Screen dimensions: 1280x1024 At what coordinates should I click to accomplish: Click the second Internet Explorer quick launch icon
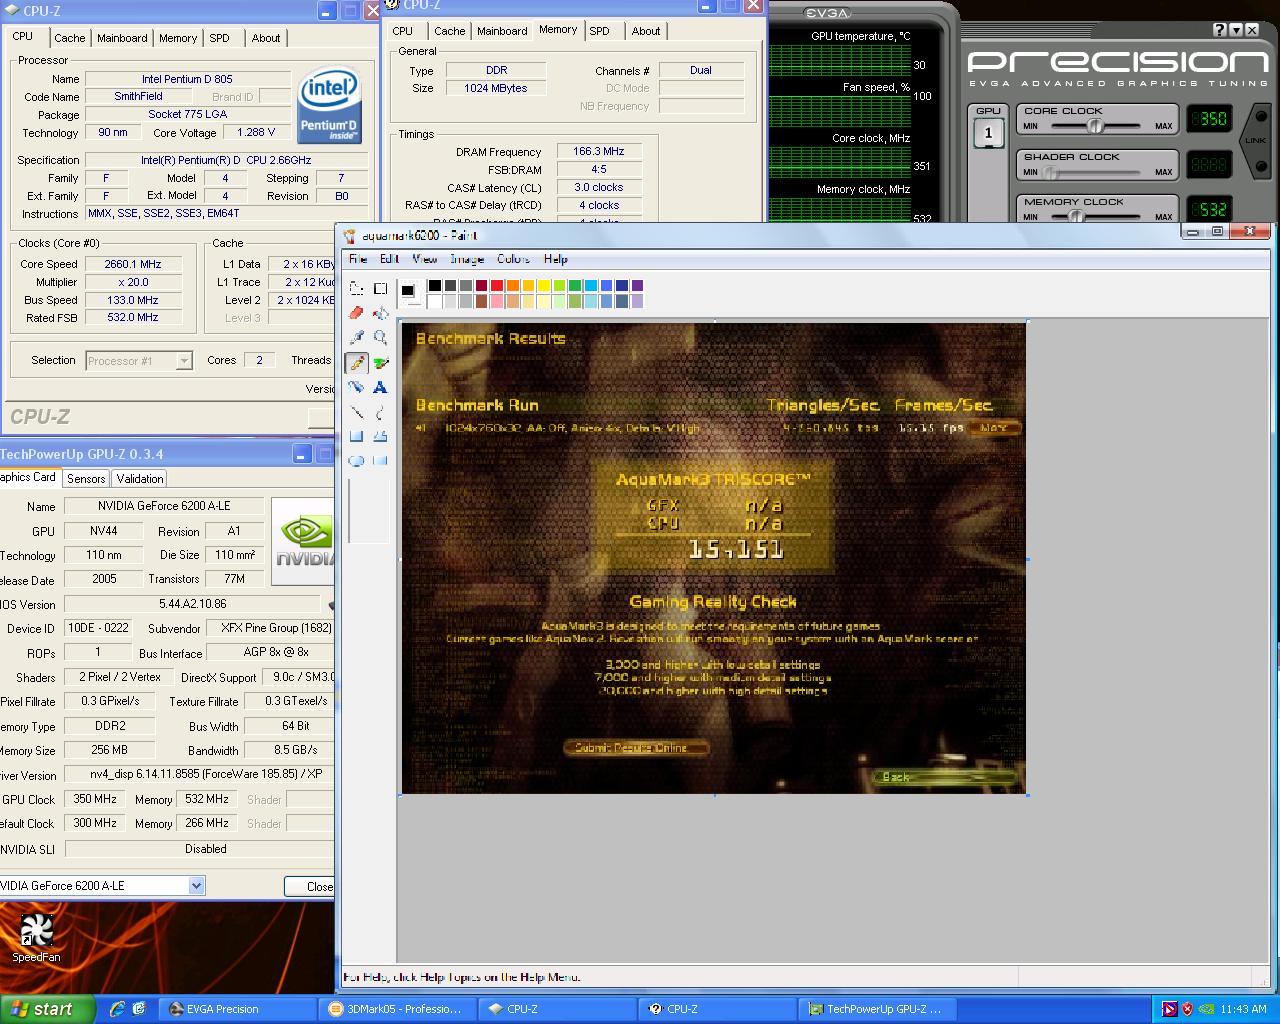pos(139,1009)
